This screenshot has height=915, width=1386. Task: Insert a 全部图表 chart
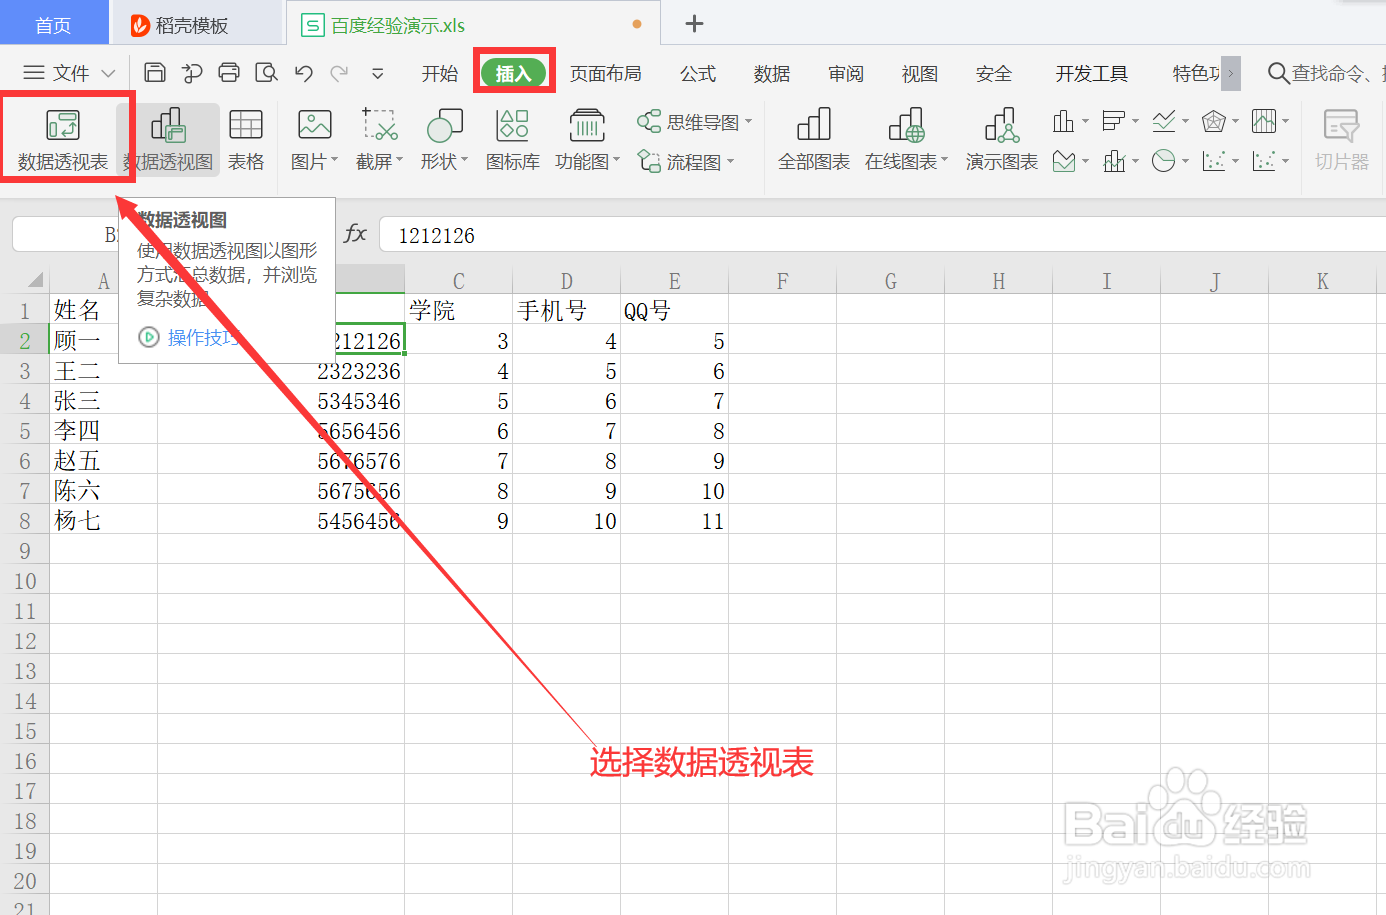812,139
